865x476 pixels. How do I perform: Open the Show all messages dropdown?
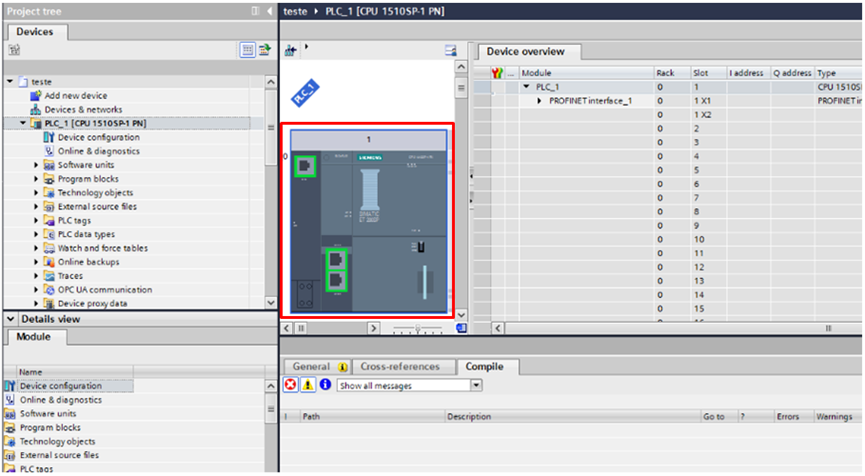pos(476,385)
